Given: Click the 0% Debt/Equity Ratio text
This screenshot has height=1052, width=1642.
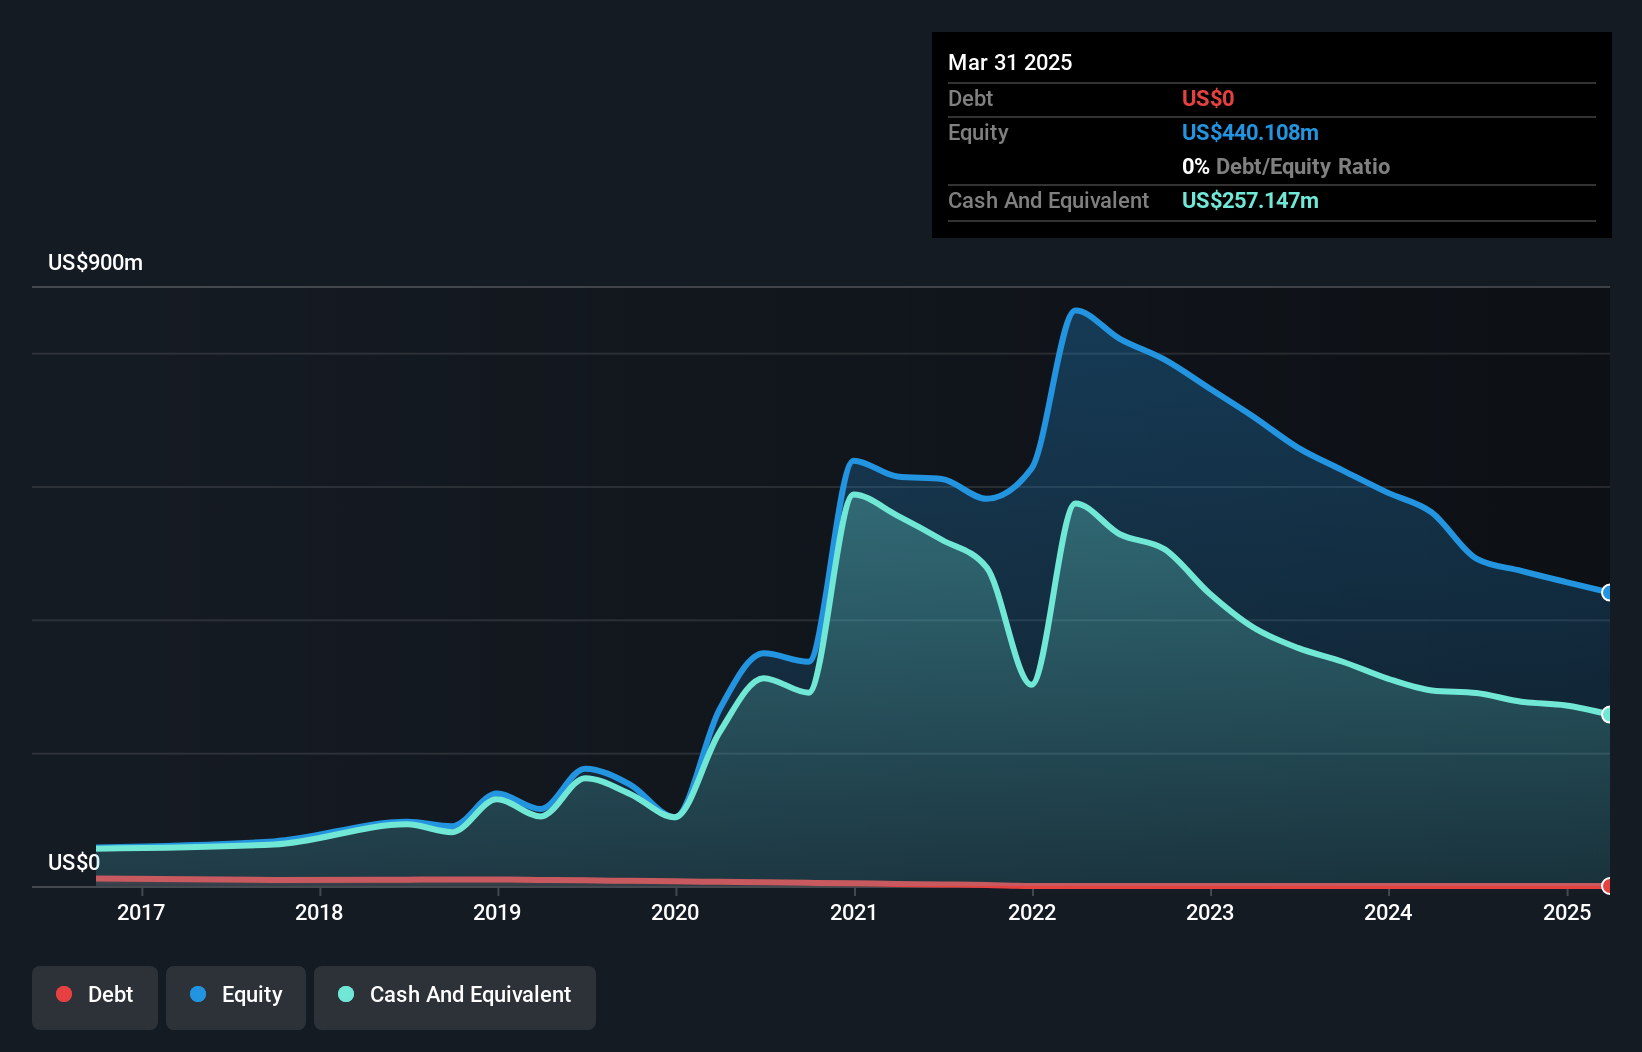Looking at the screenshot, I should point(1286,166).
